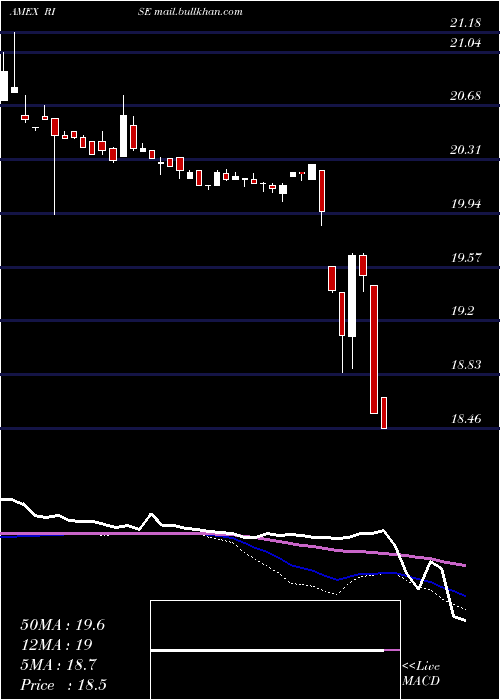Click the <<Live MACD label
Viewport: 500px width, 700px height.
(421, 674)
